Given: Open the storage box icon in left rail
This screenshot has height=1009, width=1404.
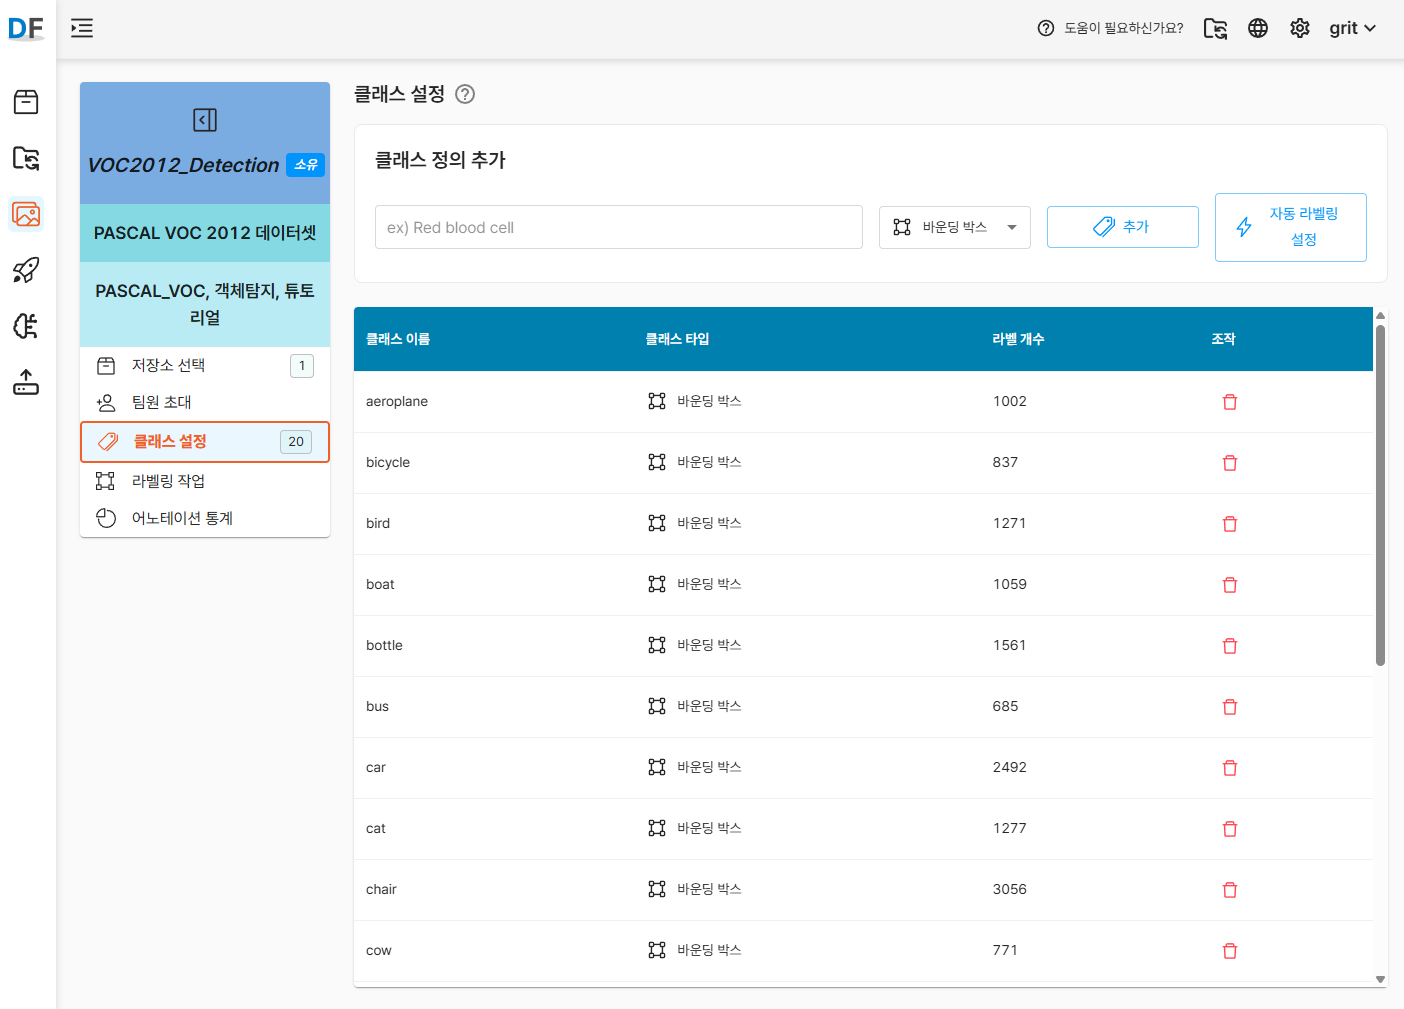Looking at the screenshot, I should coord(26,102).
